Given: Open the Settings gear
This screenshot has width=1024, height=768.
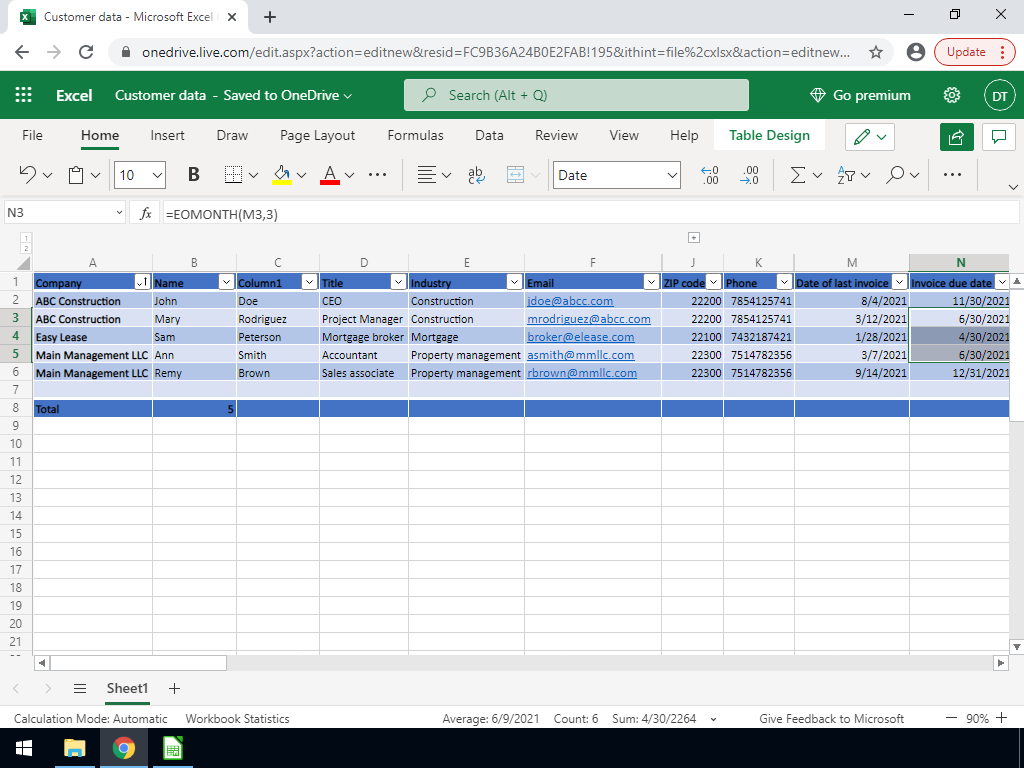Looking at the screenshot, I should click(952, 95).
